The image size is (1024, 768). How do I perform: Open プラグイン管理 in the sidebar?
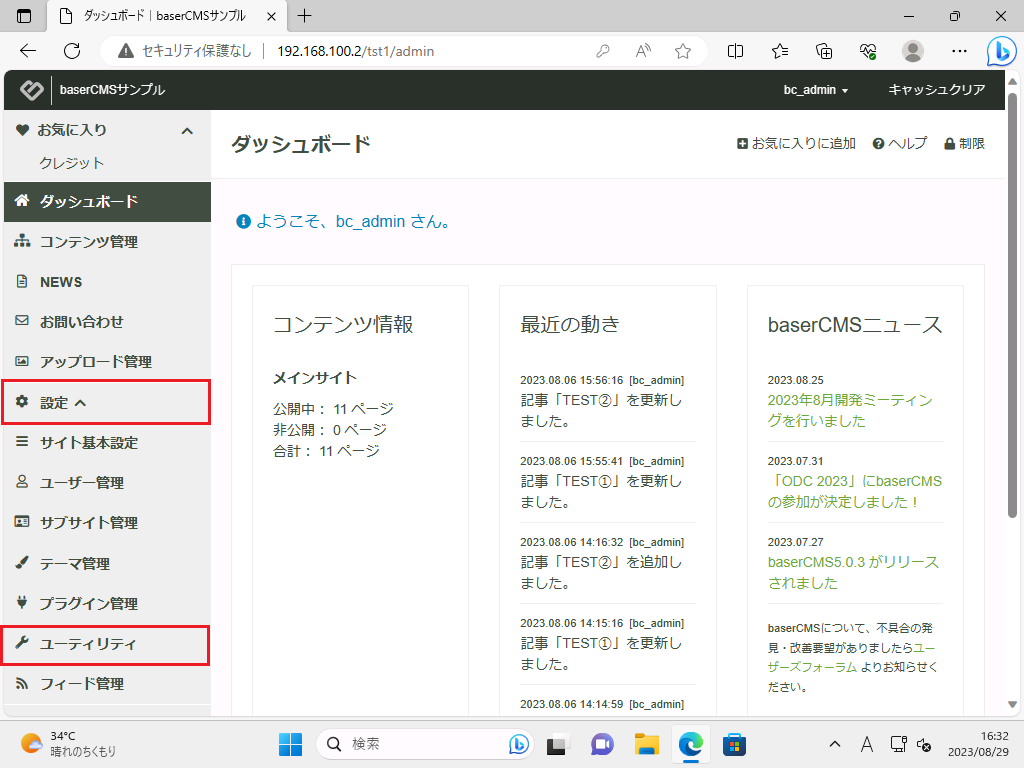(x=88, y=604)
